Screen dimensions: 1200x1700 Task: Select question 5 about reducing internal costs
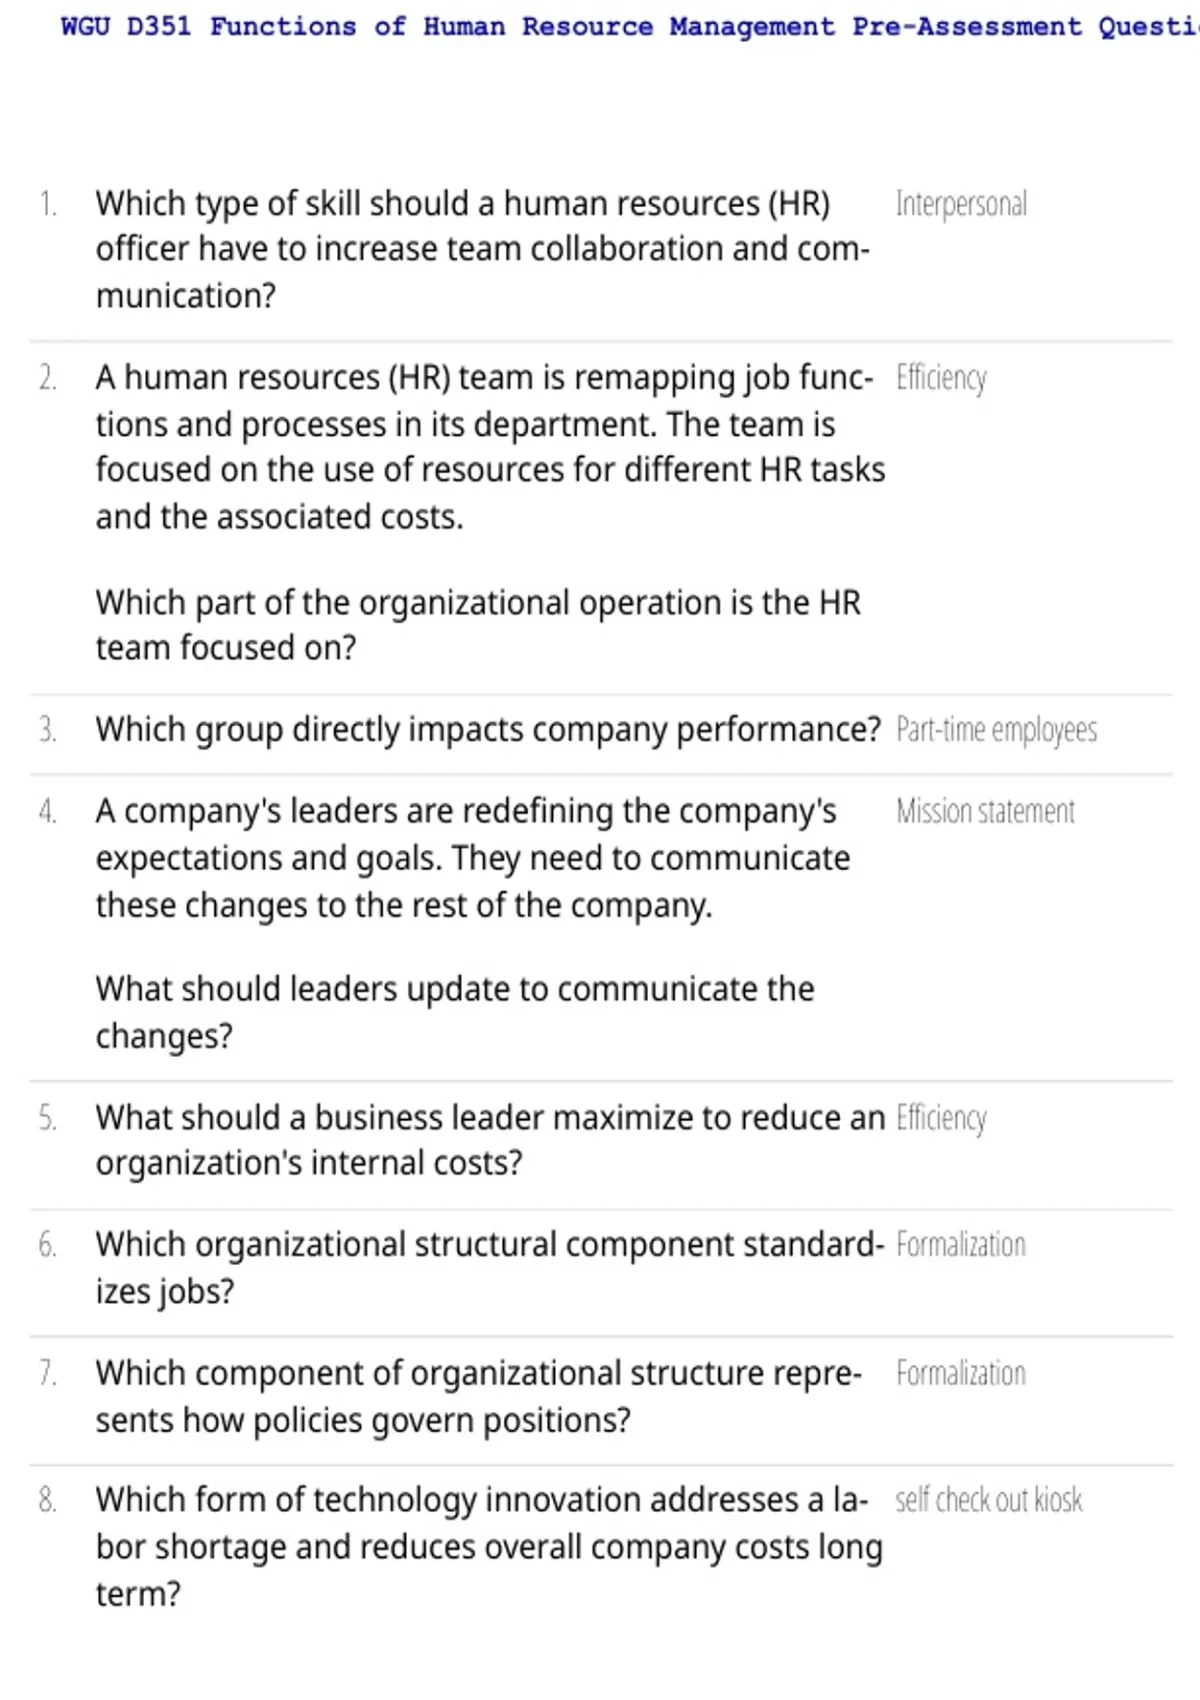pyautogui.click(x=491, y=1140)
